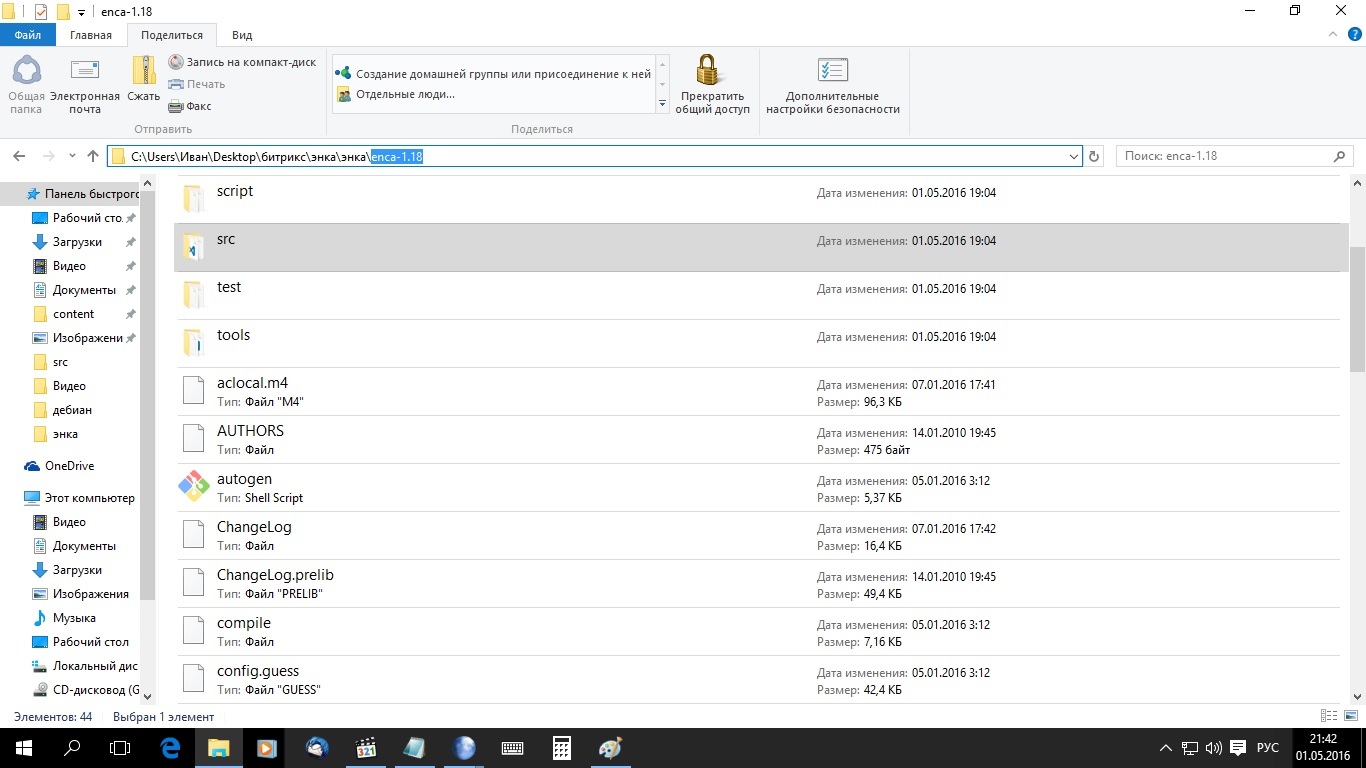Expand the share list dropdown arrow
The height and width of the screenshot is (768, 1366).
tap(662, 104)
